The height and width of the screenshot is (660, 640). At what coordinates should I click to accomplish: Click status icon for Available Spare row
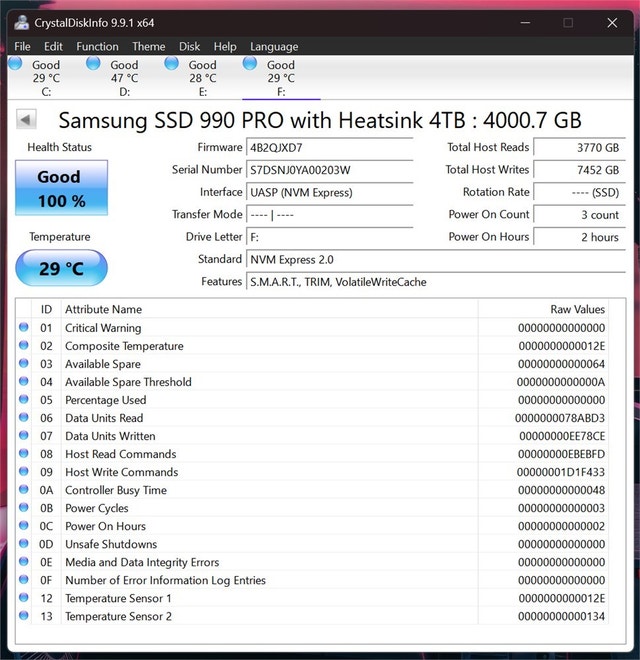[24, 363]
